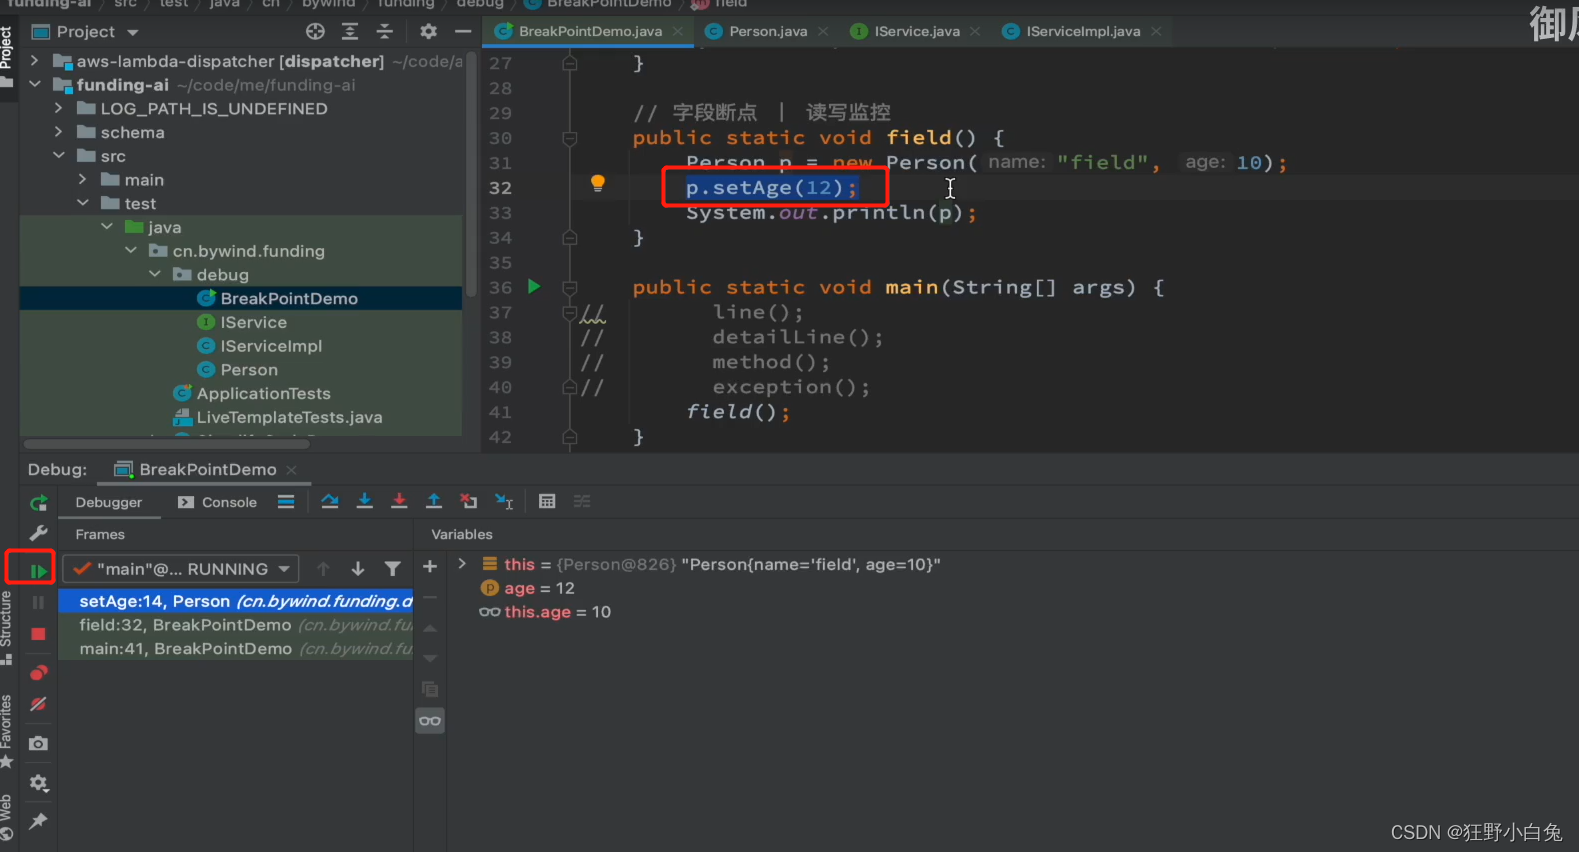Click the Pin Tab icon
The image size is (1579, 852).
point(38,821)
